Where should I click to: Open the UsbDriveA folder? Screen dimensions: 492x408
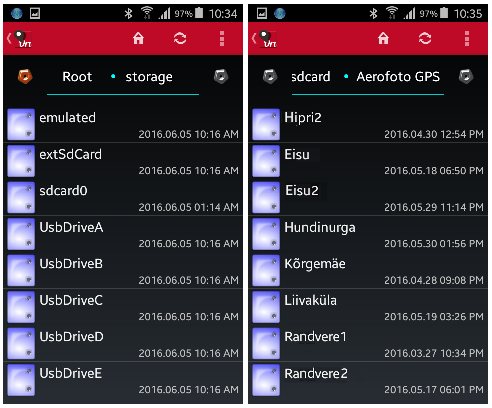(x=123, y=234)
